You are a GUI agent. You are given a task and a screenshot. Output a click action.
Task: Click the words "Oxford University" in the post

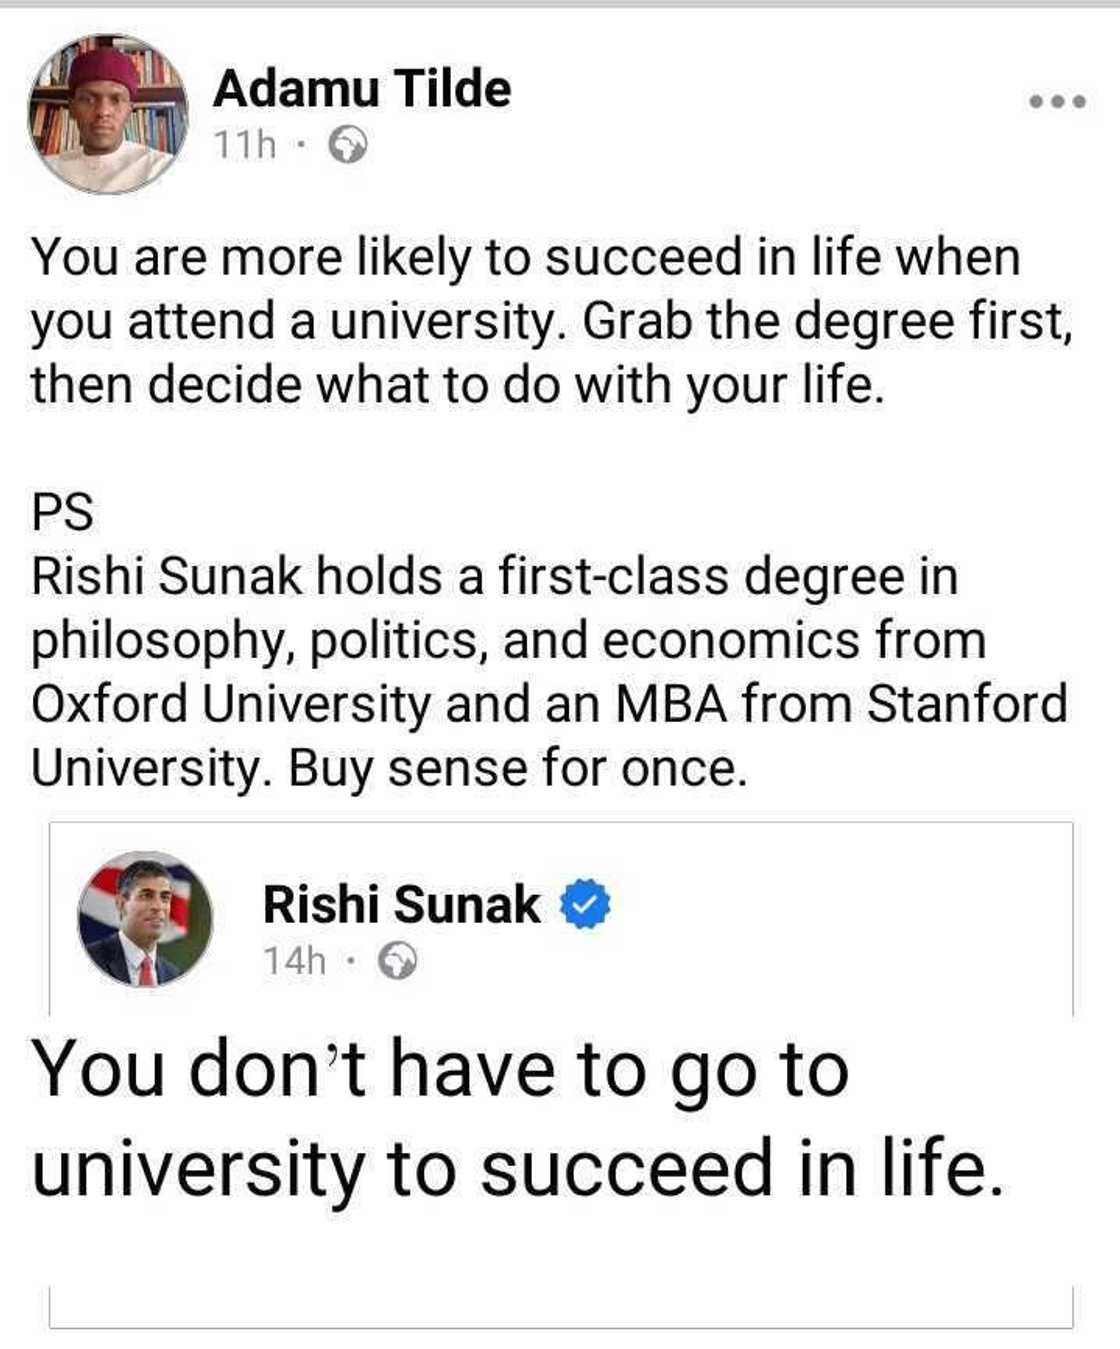[x=230, y=704]
